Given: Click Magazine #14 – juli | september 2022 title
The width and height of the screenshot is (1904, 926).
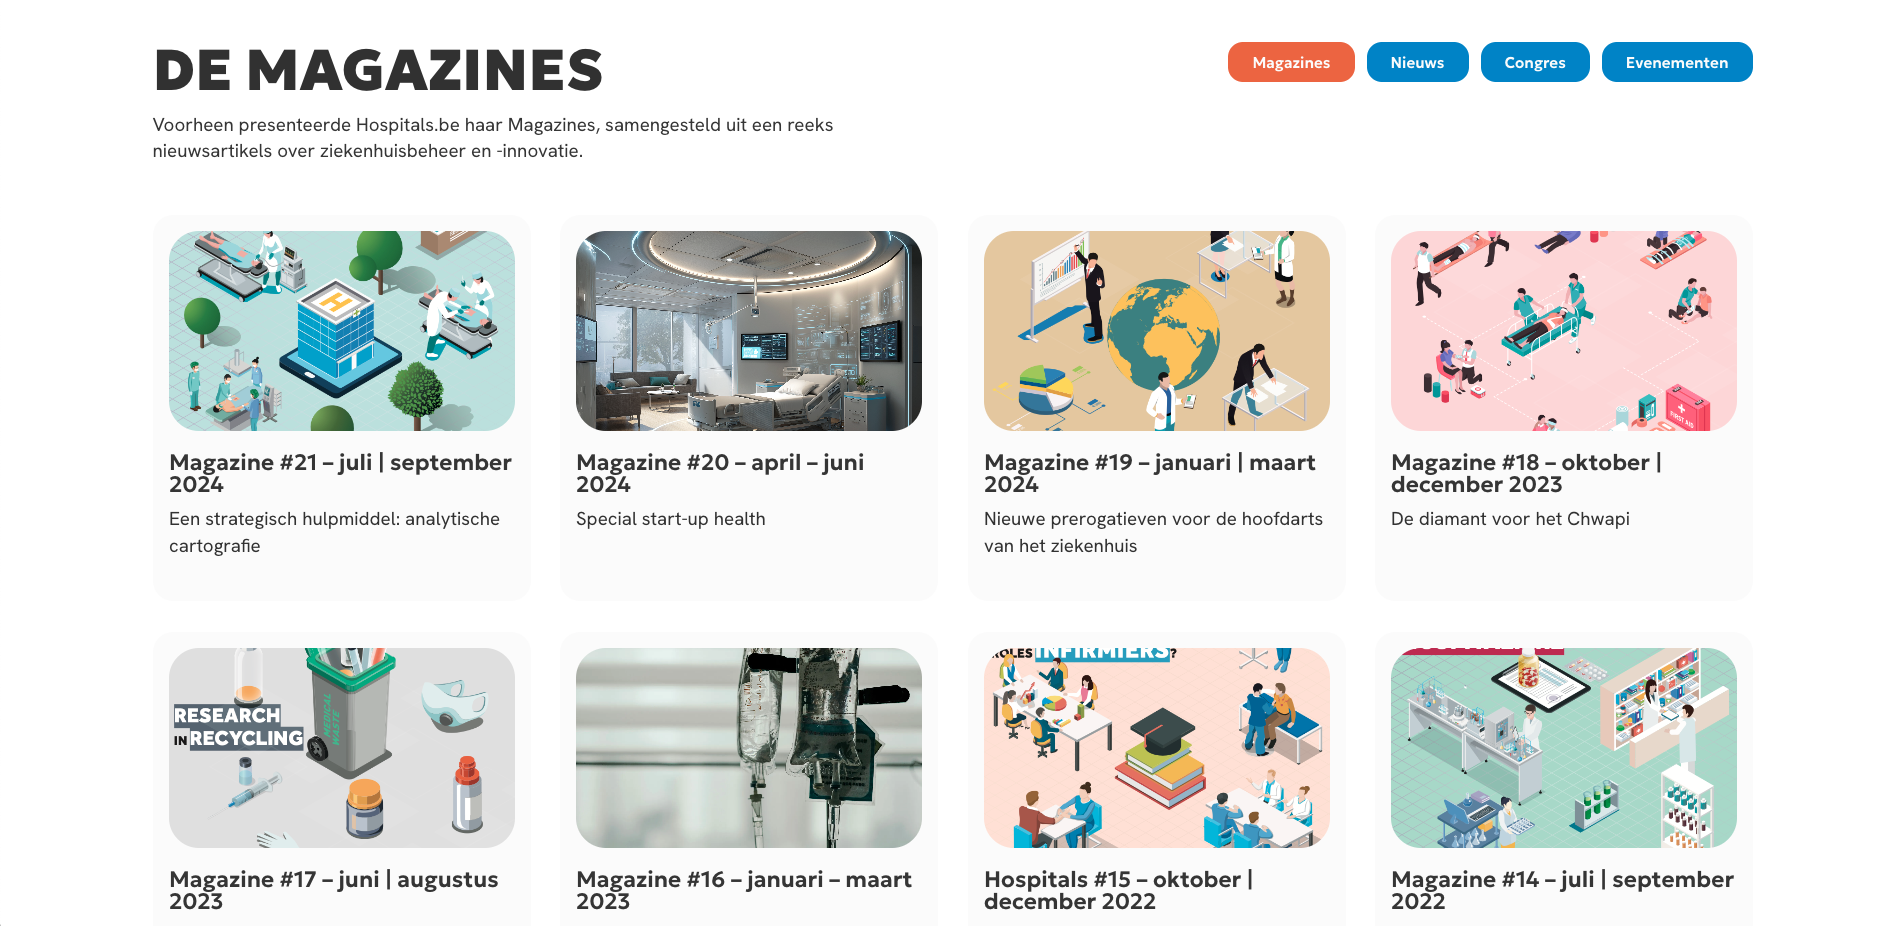Looking at the screenshot, I should [x=1561, y=890].
